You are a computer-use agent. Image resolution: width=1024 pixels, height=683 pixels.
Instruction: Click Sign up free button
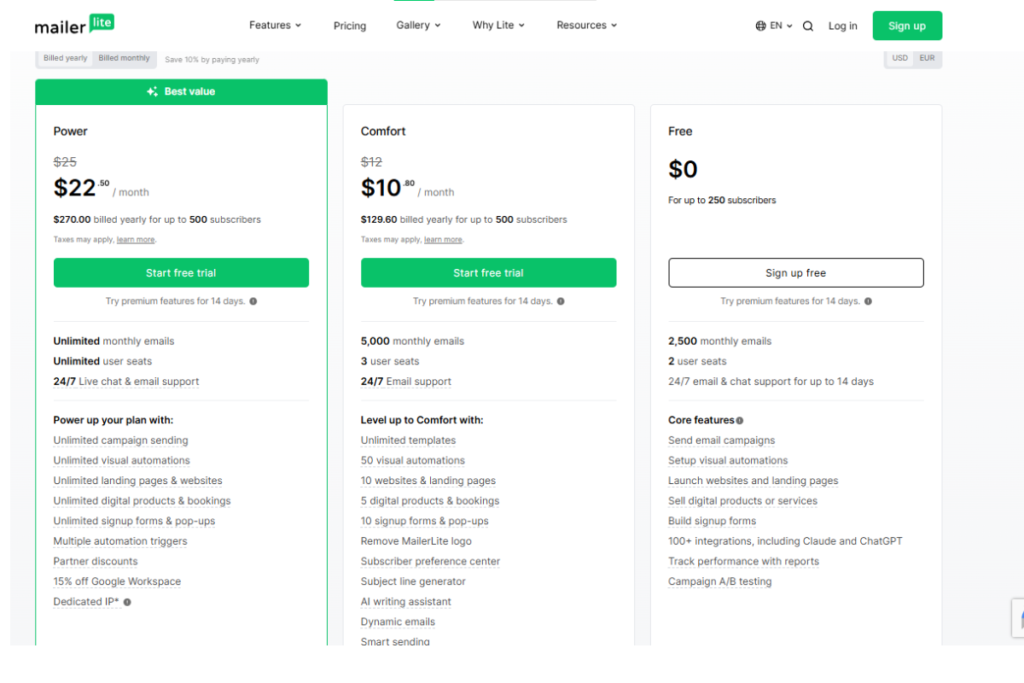pyautogui.click(x=795, y=273)
